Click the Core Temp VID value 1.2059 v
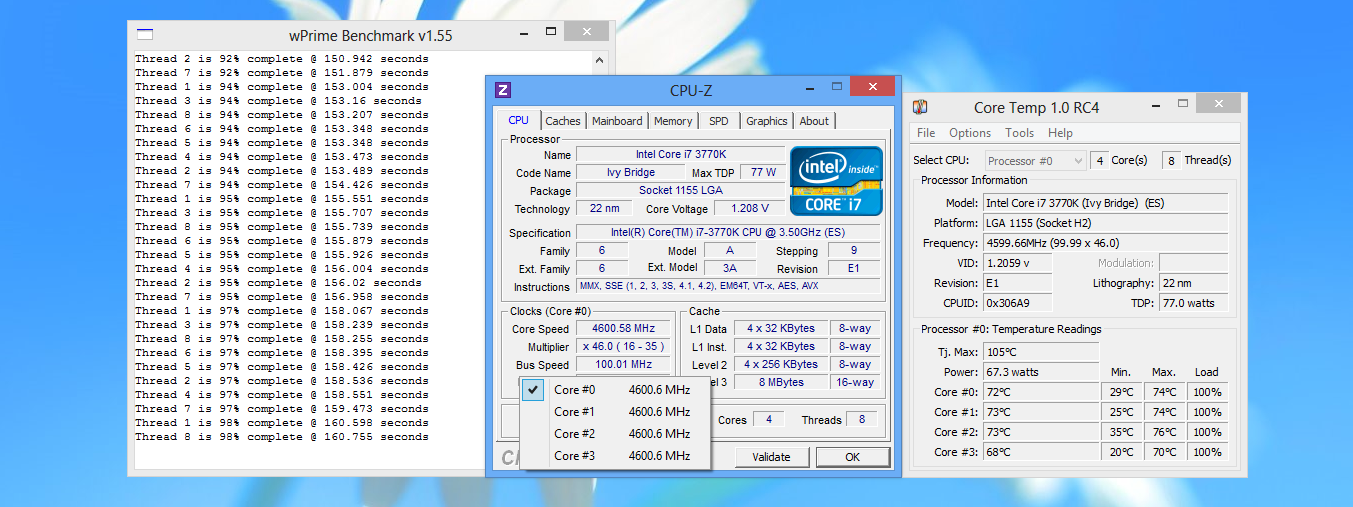Viewport: 1353px width, 507px height. tap(1018, 263)
